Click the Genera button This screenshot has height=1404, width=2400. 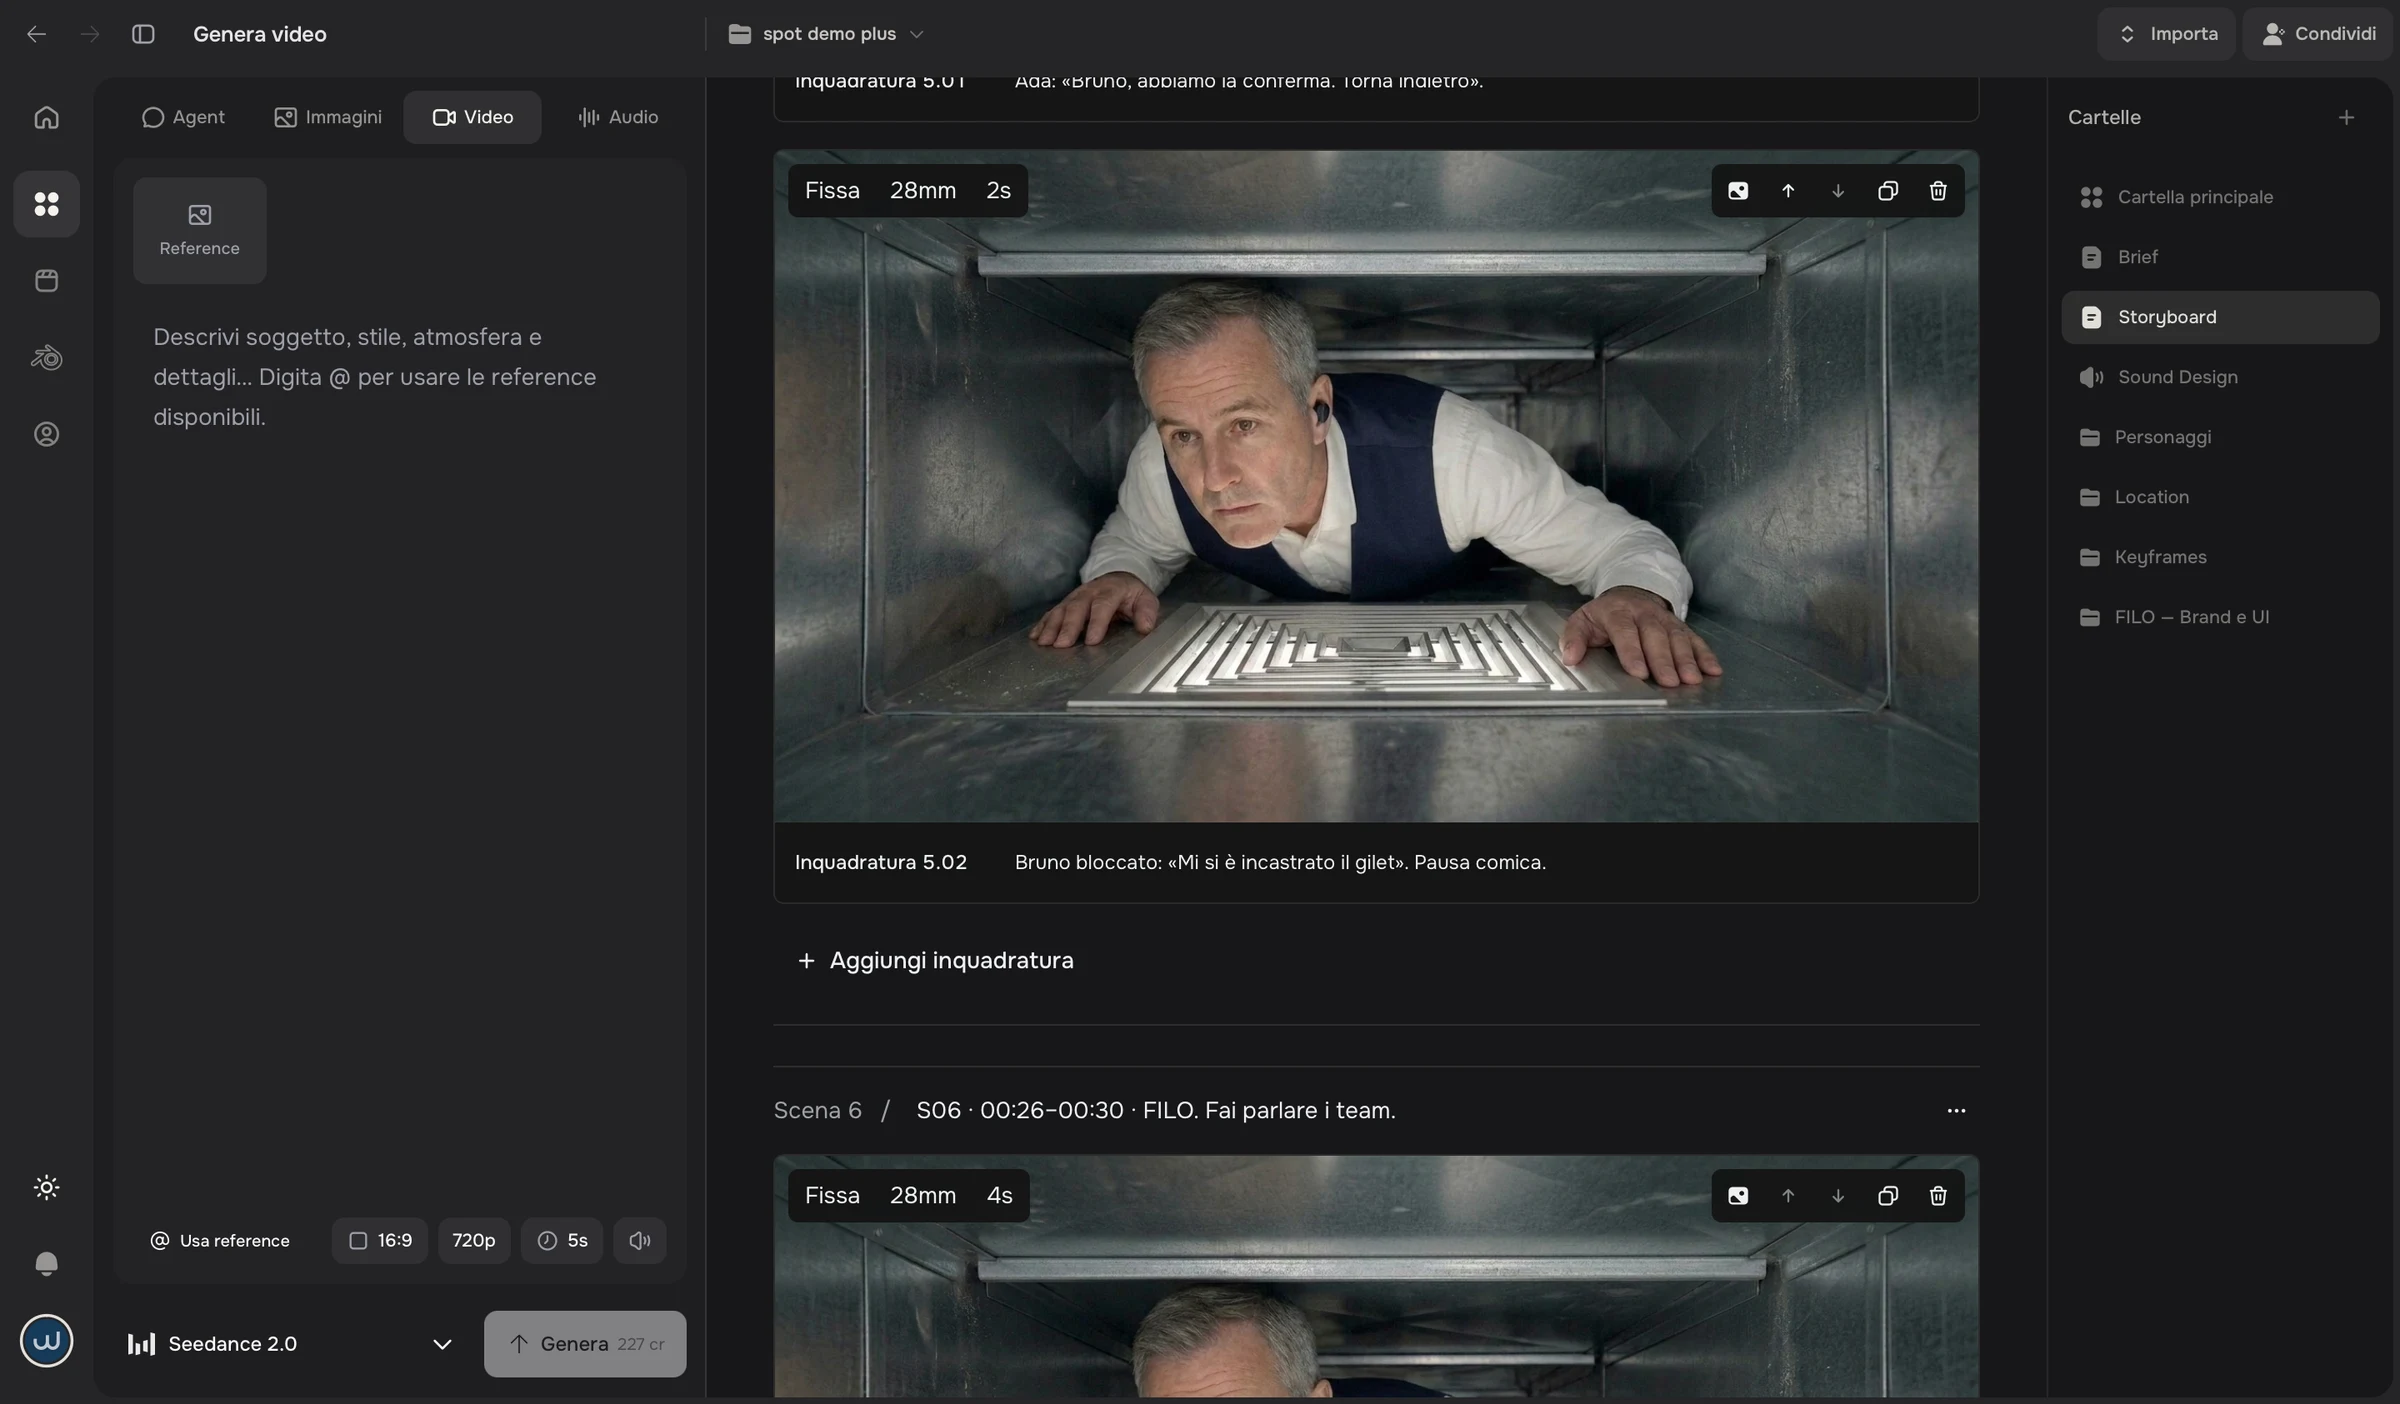(x=585, y=1344)
